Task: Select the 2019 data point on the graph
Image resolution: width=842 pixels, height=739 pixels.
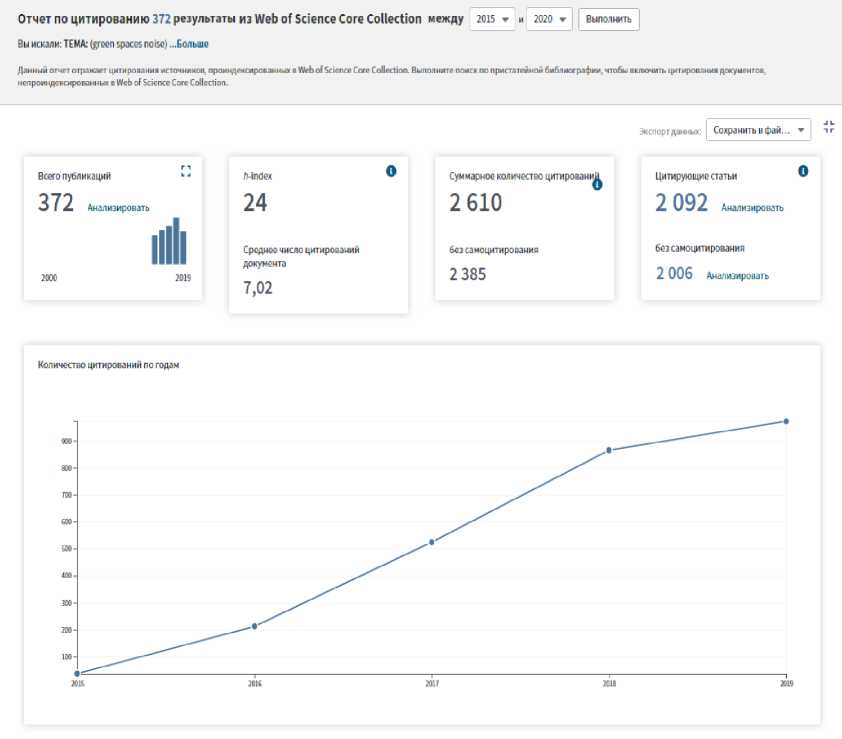Action: click(x=786, y=421)
